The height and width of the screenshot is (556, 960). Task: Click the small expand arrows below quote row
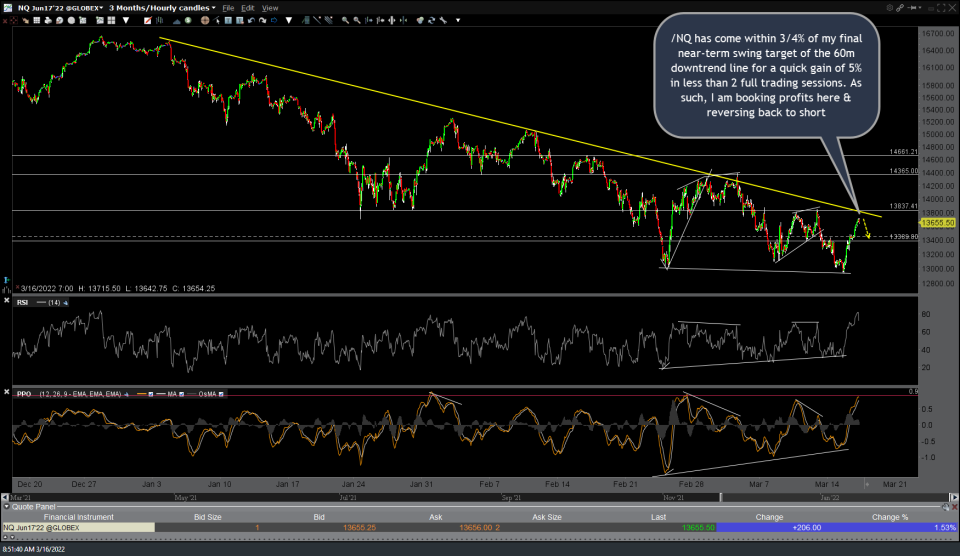pos(8,537)
